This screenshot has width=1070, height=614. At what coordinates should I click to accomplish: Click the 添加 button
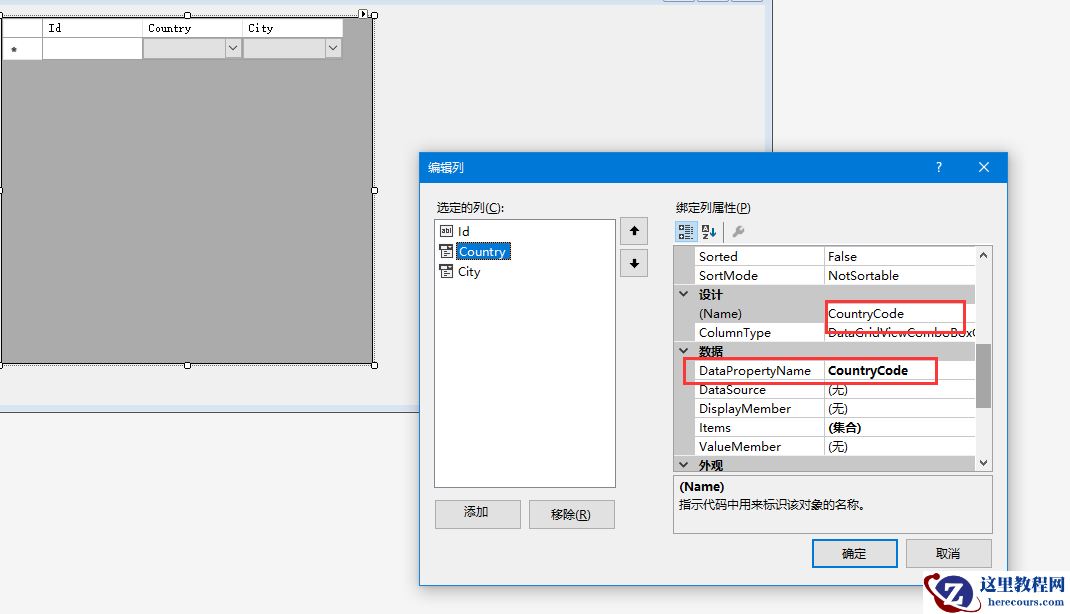[477, 513]
